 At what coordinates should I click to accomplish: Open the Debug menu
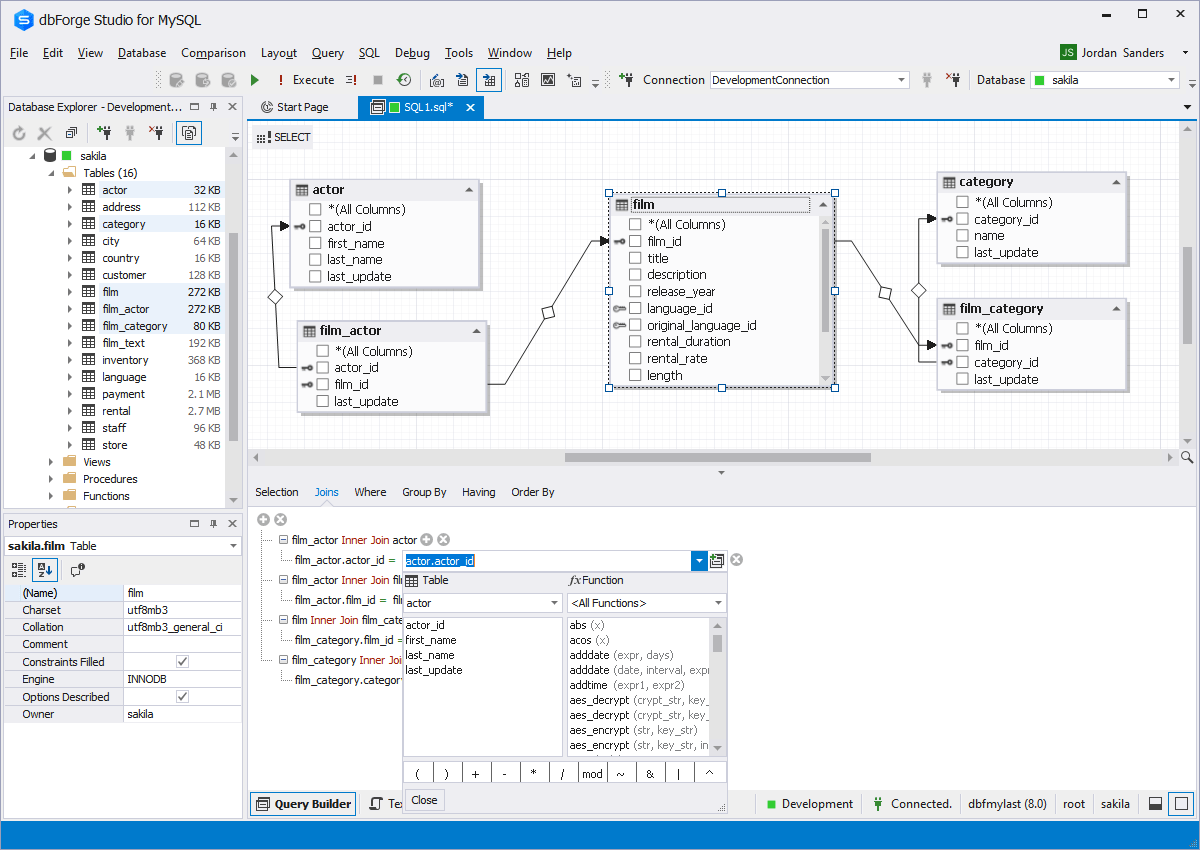pyautogui.click(x=412, y=53)
